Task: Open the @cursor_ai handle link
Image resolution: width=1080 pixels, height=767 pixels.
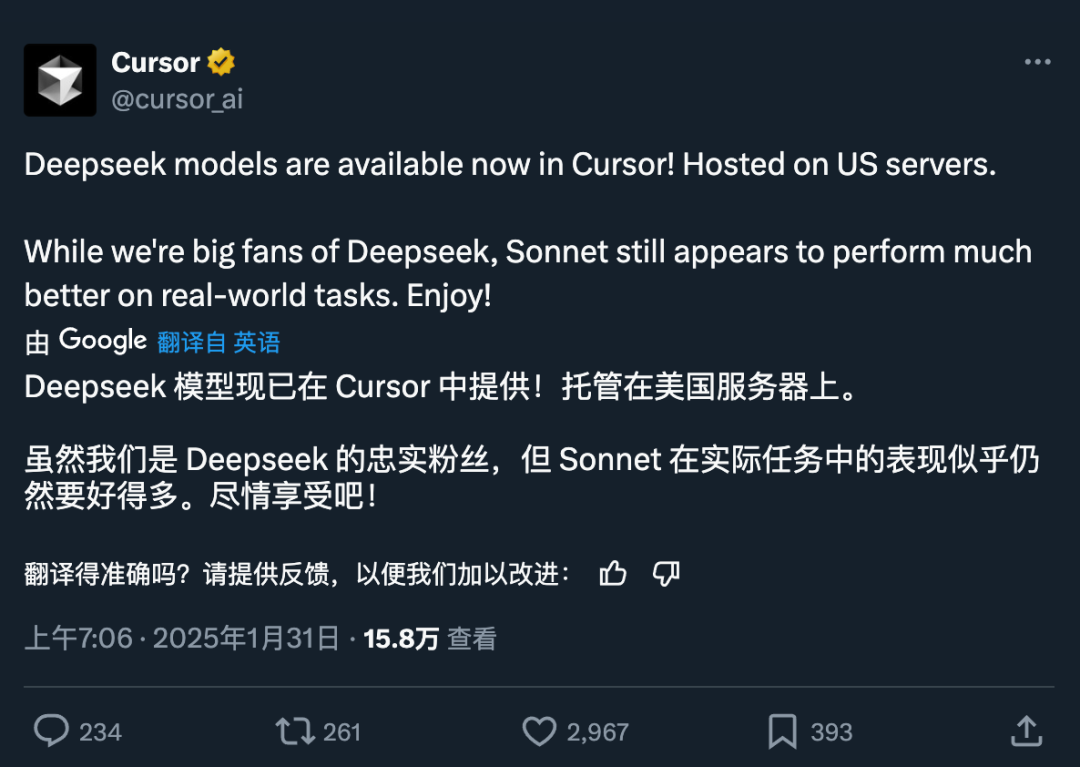Action: tap(177, 100)
